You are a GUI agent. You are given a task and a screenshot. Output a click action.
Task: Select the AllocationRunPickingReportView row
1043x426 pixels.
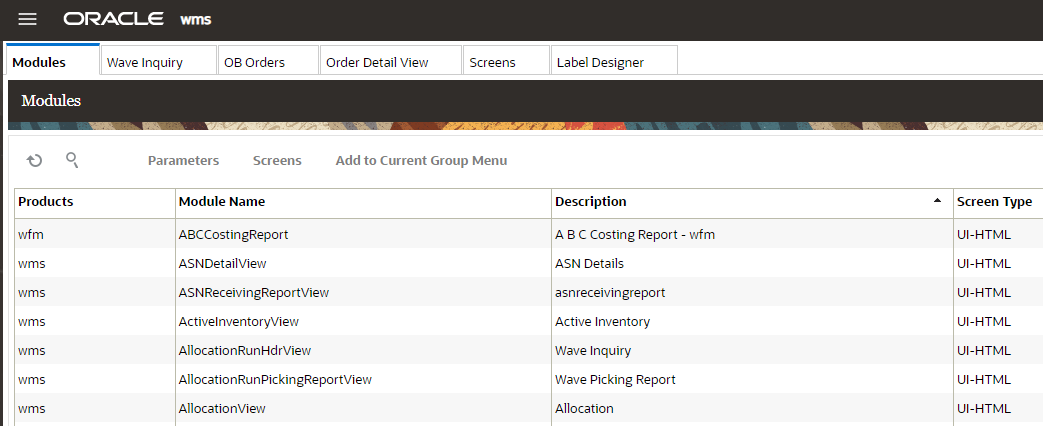[x=275, y=380]
